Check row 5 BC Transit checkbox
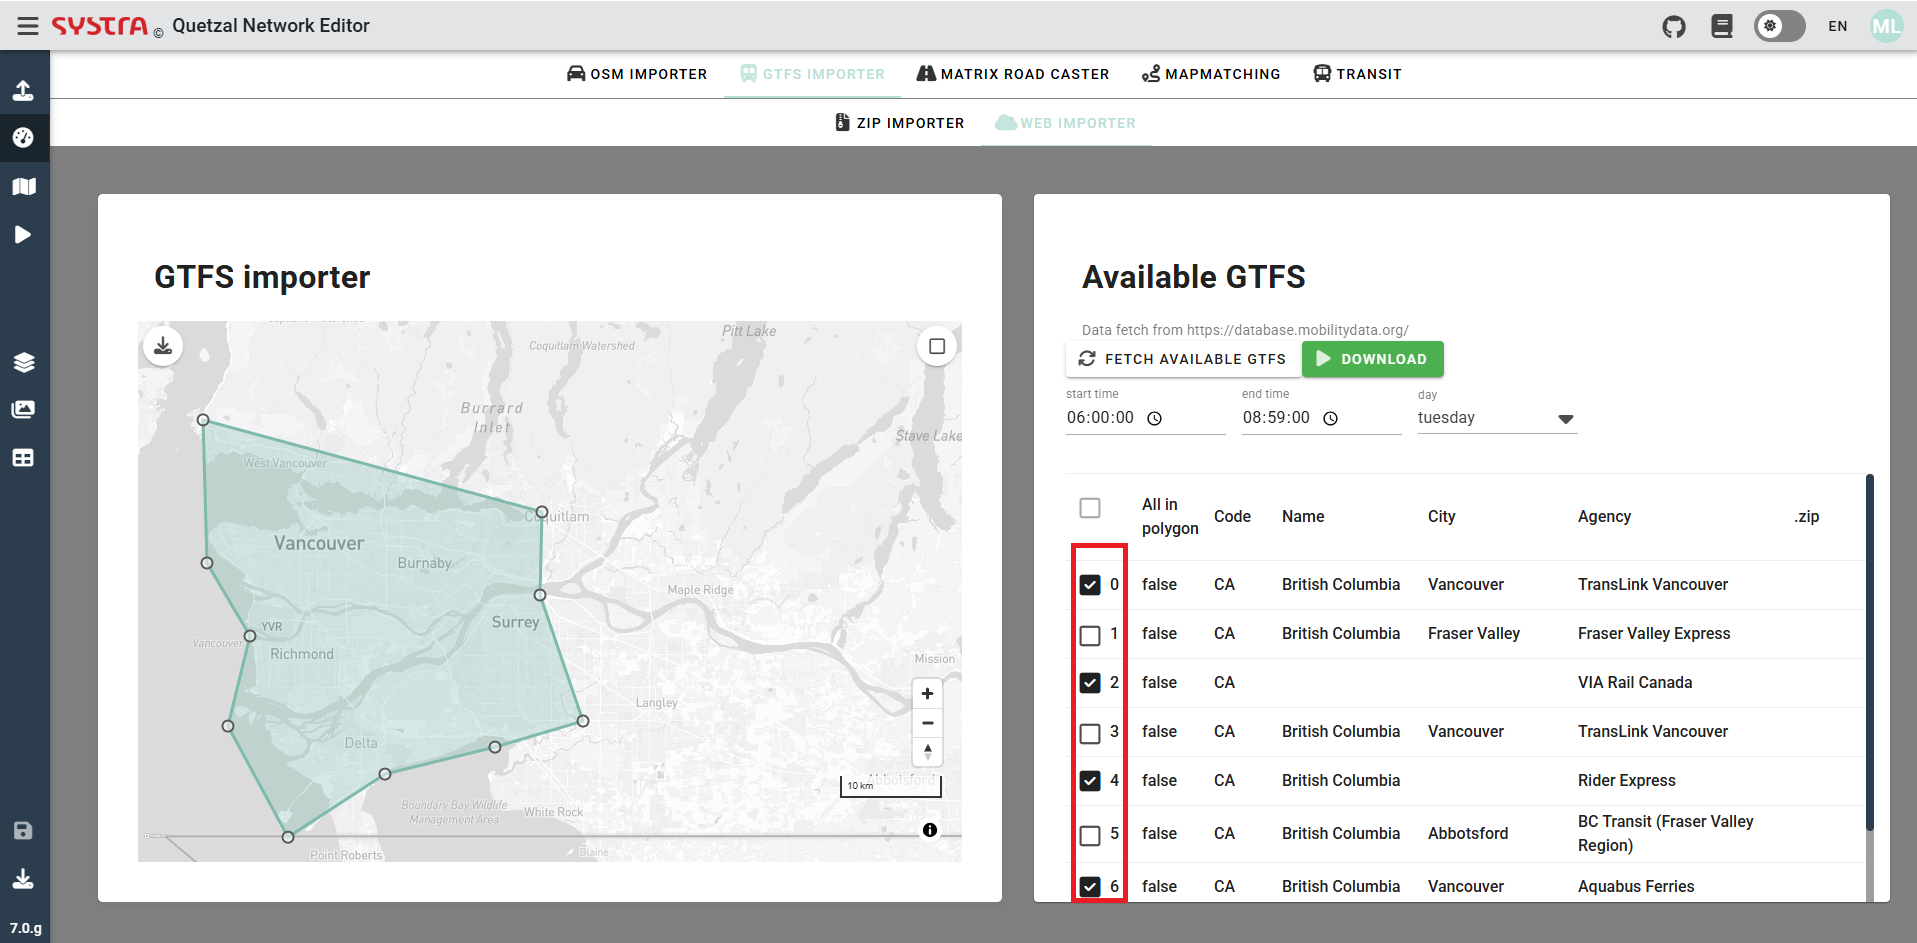Viewport: 1917px width, 943px height. (x=1090, y=835)
